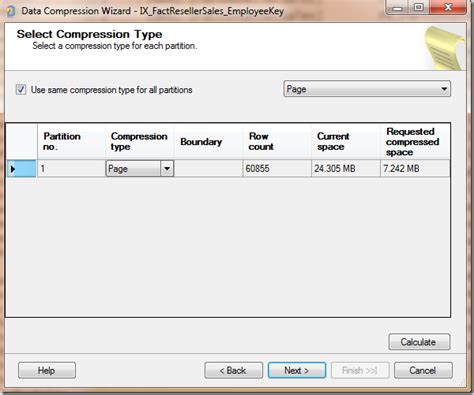This screenshot has width=474, height=395.
Task: Close the Data Compression Wizard window
Action: tap(448, 7)
